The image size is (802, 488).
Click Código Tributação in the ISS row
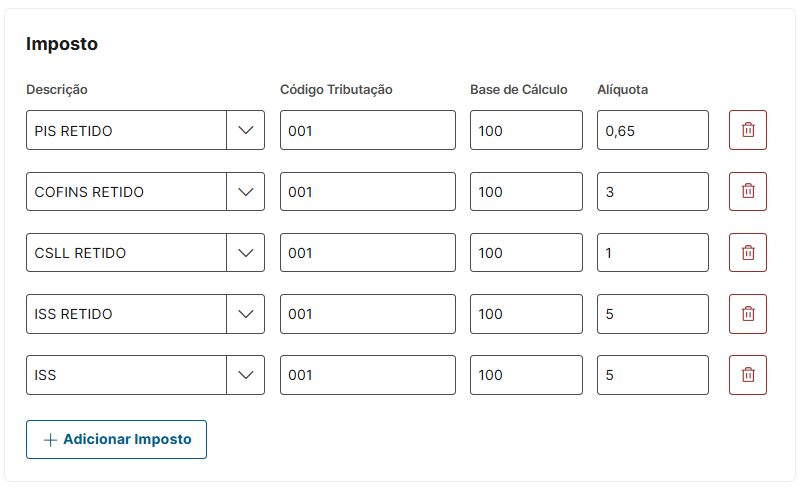(x=367, y=375)
